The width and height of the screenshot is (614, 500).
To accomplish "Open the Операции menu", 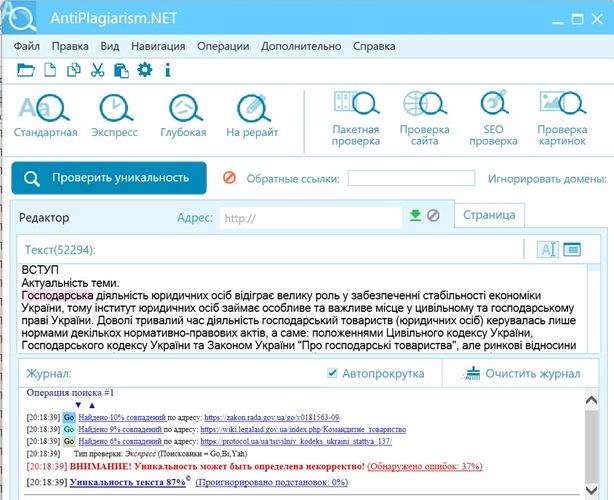I will pyautogui.click(x=223, y=46).
